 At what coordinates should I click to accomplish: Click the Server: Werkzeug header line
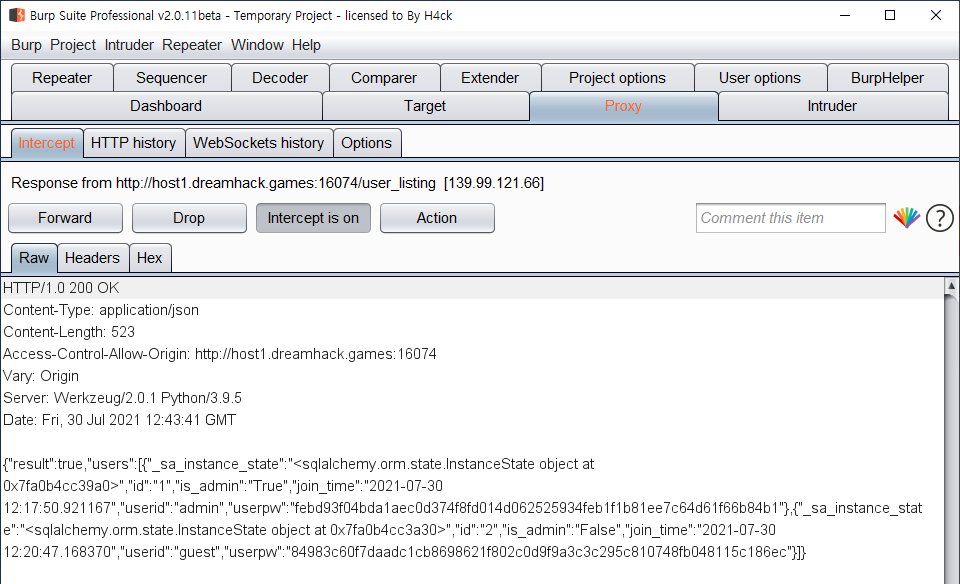tap(122, 398)
